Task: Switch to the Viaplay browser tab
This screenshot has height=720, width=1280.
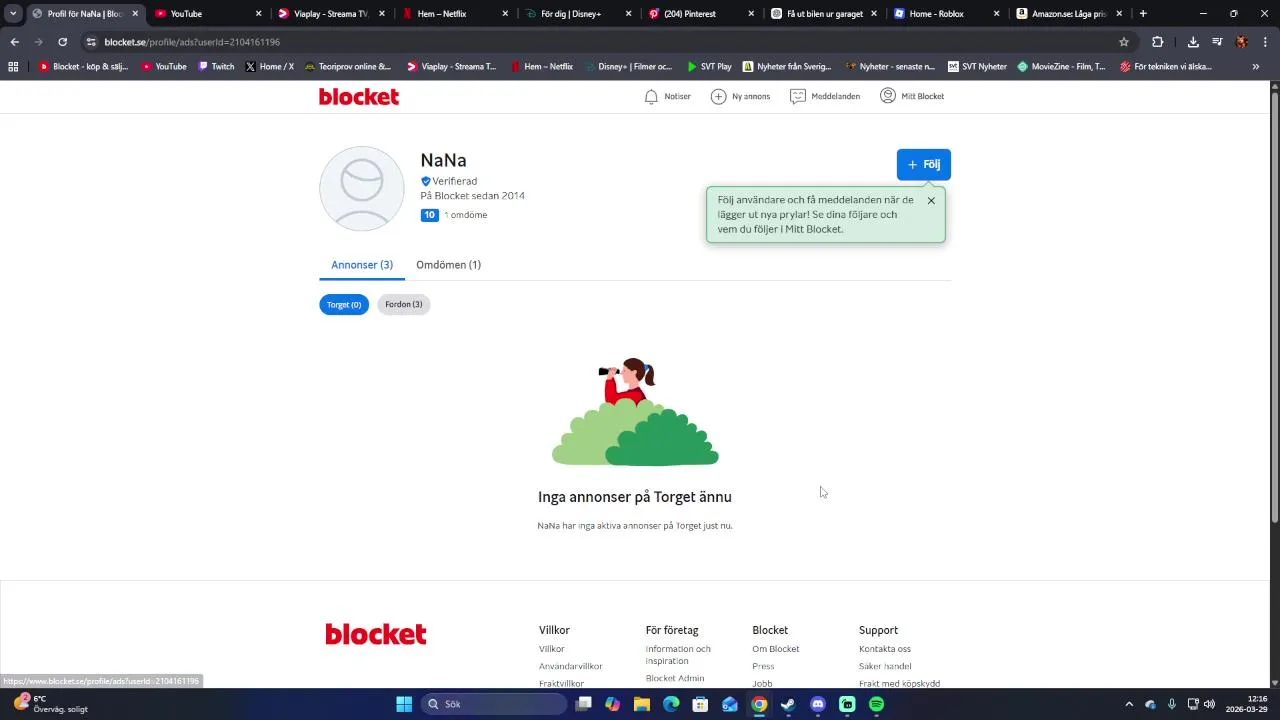Action: tap(331, 14)
